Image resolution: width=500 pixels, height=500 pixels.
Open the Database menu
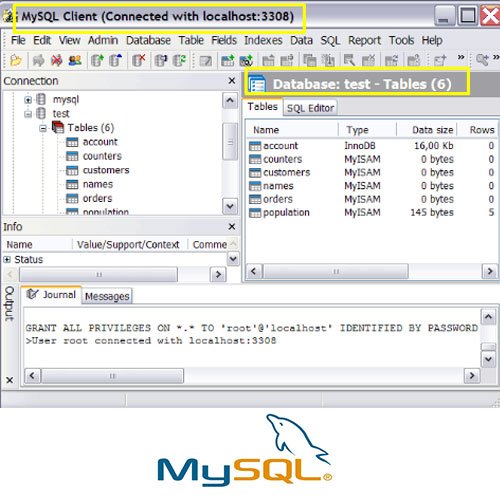click(148, 40)
